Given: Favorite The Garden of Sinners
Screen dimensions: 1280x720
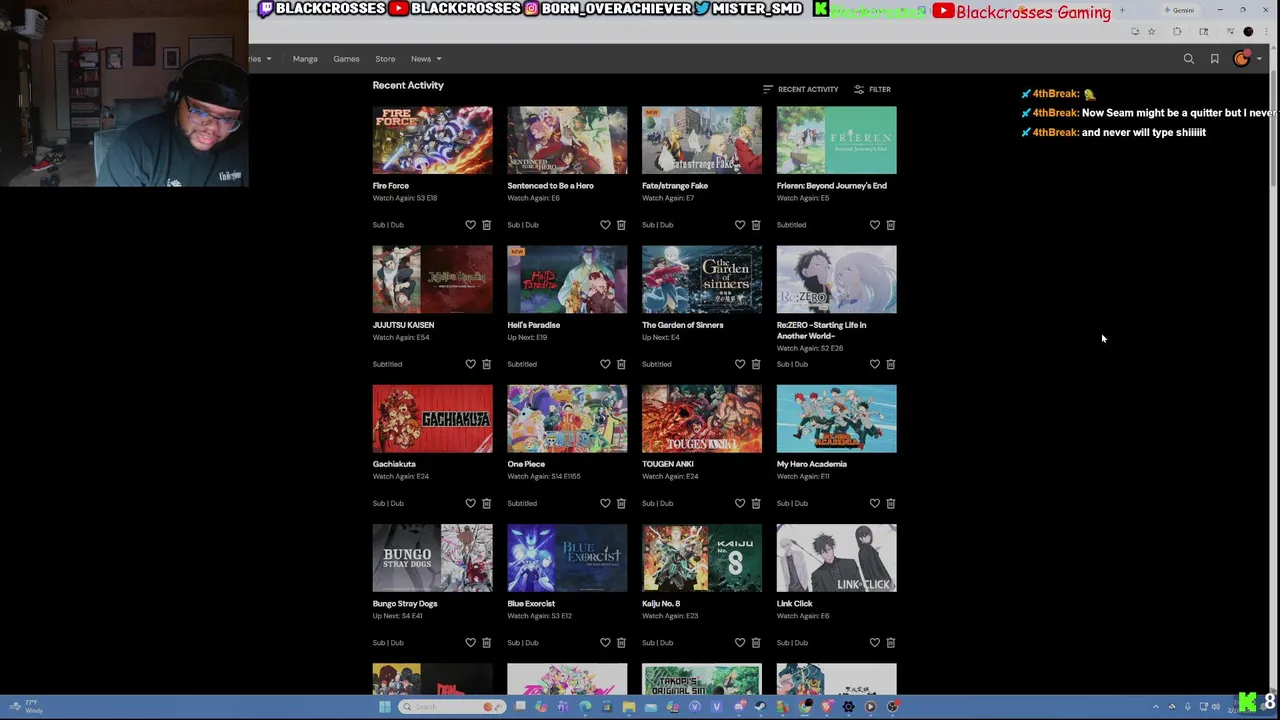Looking at the screenshot, I should 740,364.
